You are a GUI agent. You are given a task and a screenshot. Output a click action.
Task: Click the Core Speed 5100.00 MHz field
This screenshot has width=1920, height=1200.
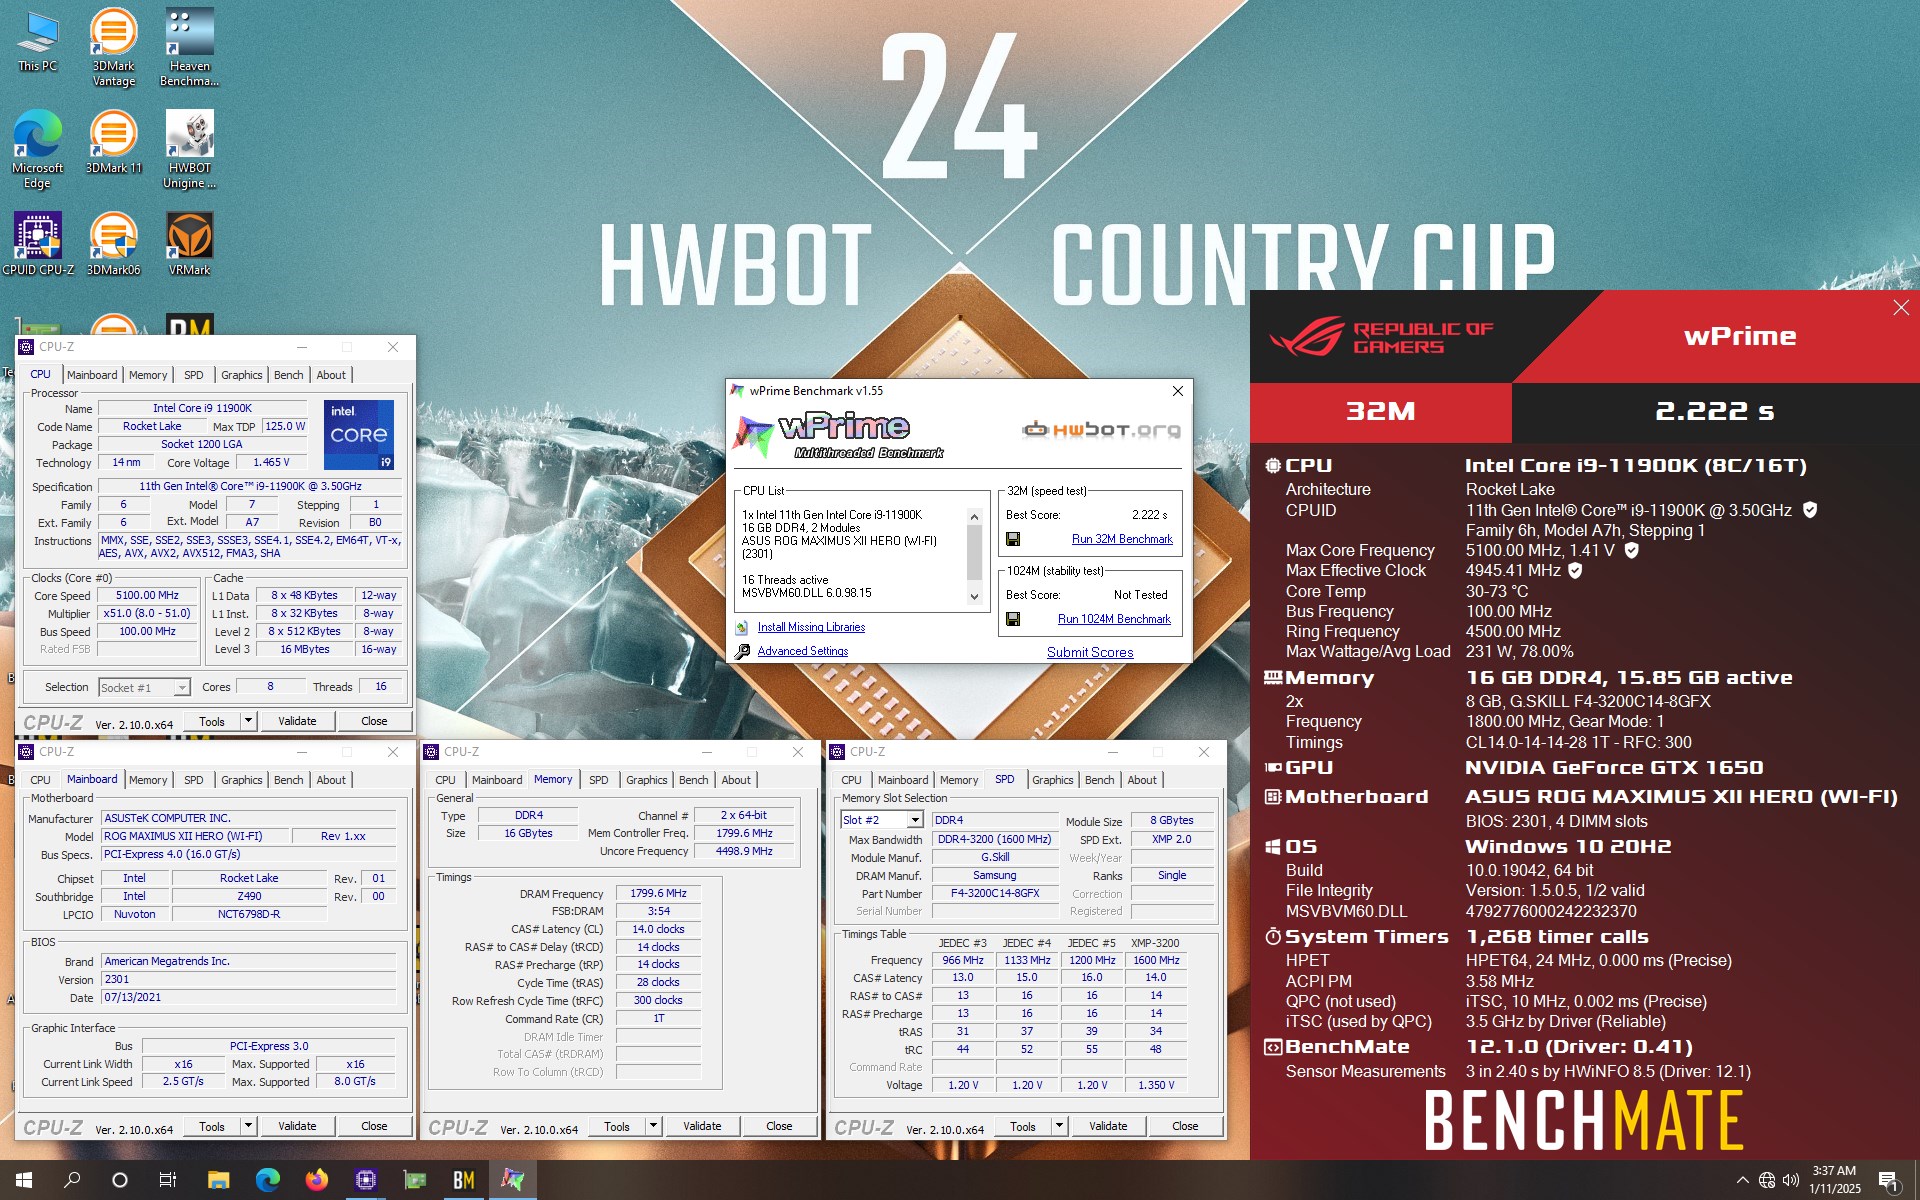point(147,595)
